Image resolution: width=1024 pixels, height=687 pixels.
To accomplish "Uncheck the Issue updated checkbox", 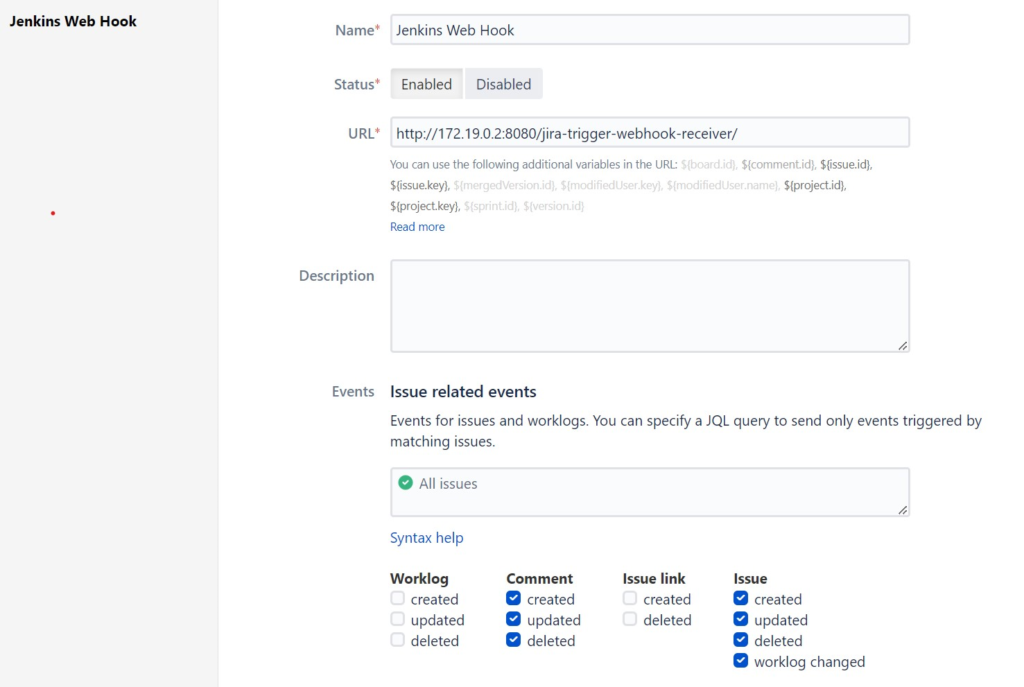I will coord(741,620).
